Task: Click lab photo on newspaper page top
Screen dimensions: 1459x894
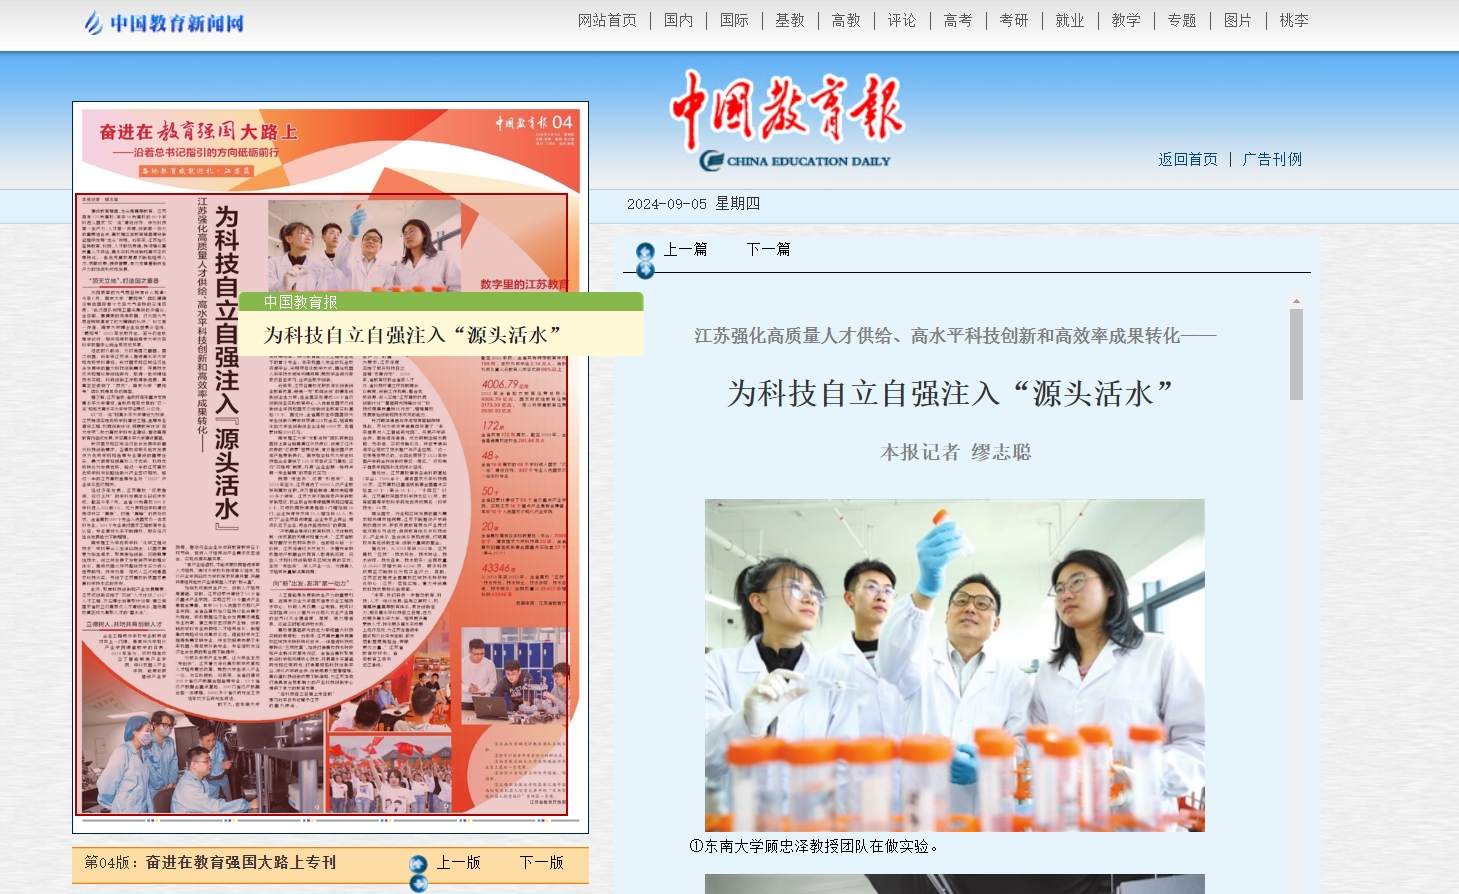Action: pos(364,246)
